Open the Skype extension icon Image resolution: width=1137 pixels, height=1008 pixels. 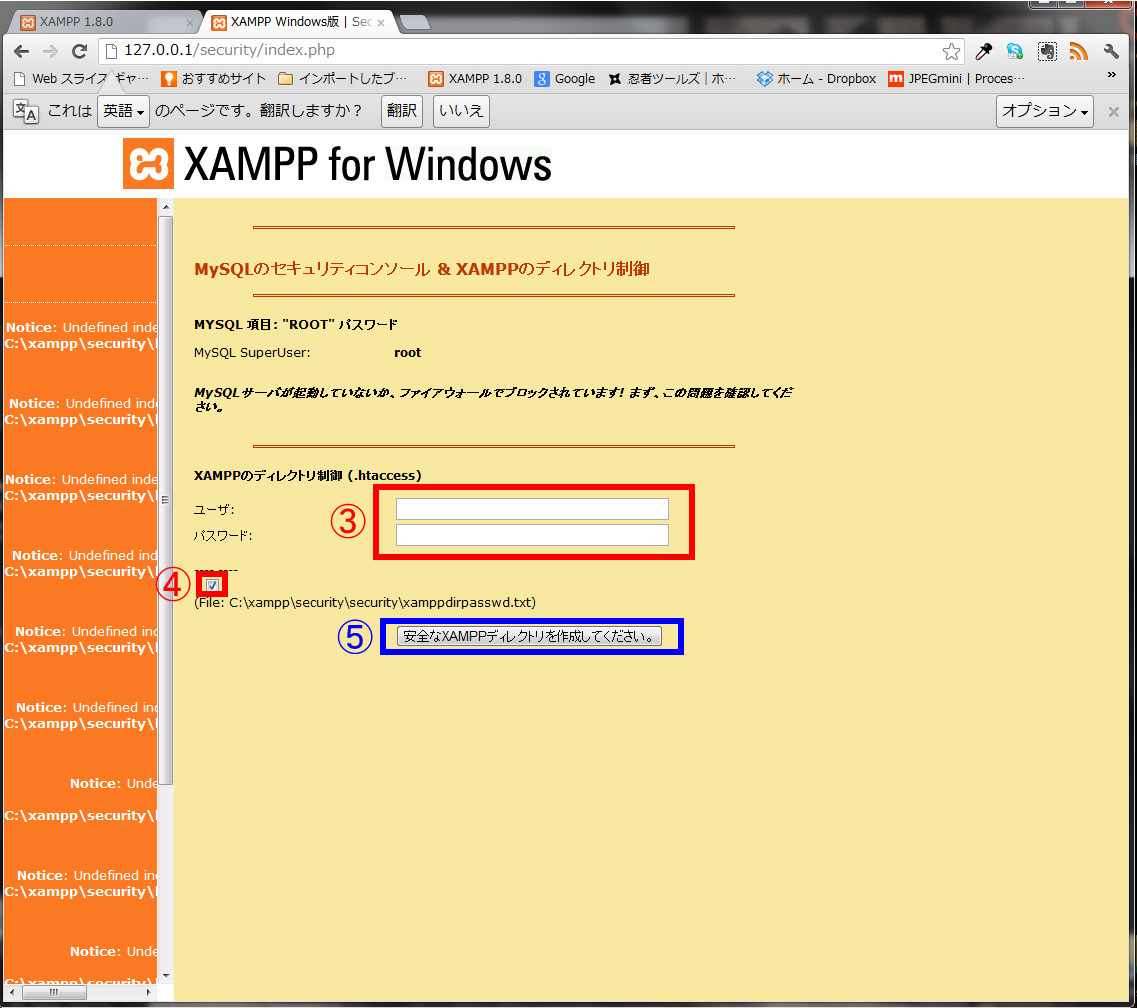click(x=1014, y=51)
